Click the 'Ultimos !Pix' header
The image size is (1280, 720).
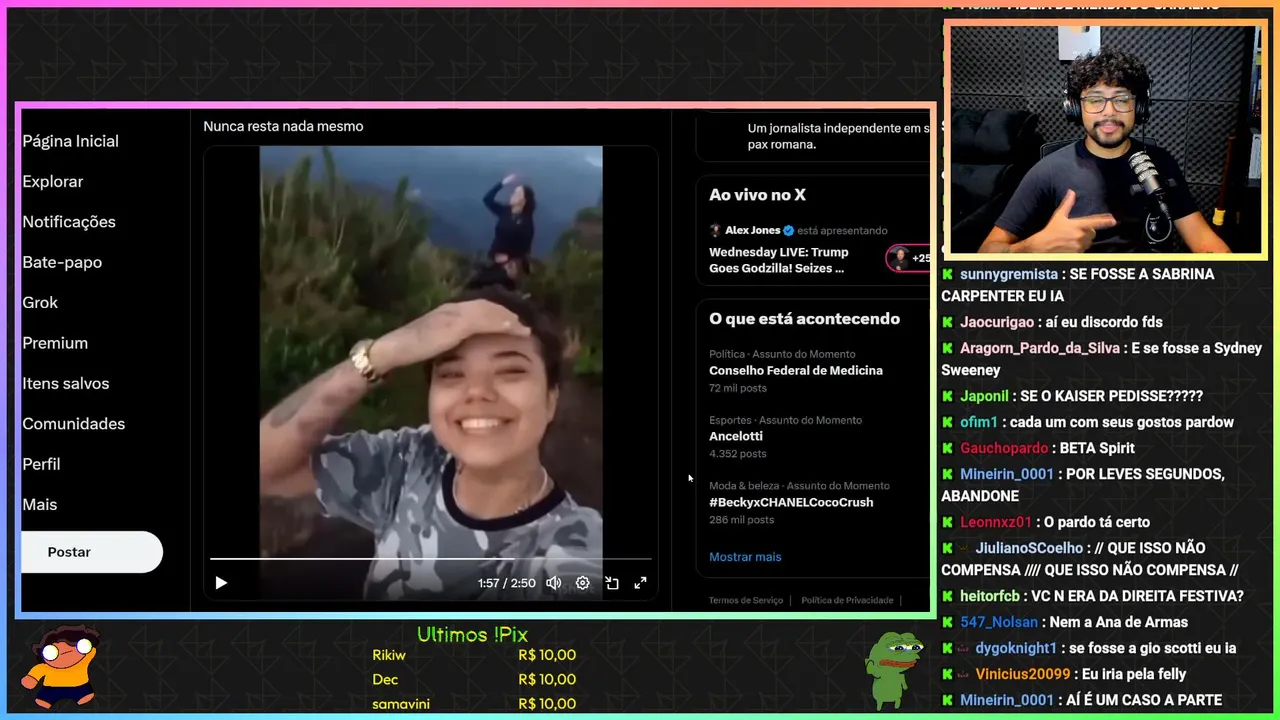click(472, 634)
